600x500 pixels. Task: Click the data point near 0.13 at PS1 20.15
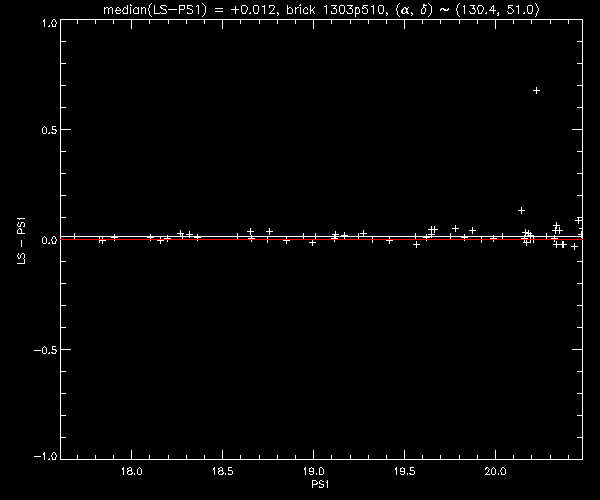(521, 210)
